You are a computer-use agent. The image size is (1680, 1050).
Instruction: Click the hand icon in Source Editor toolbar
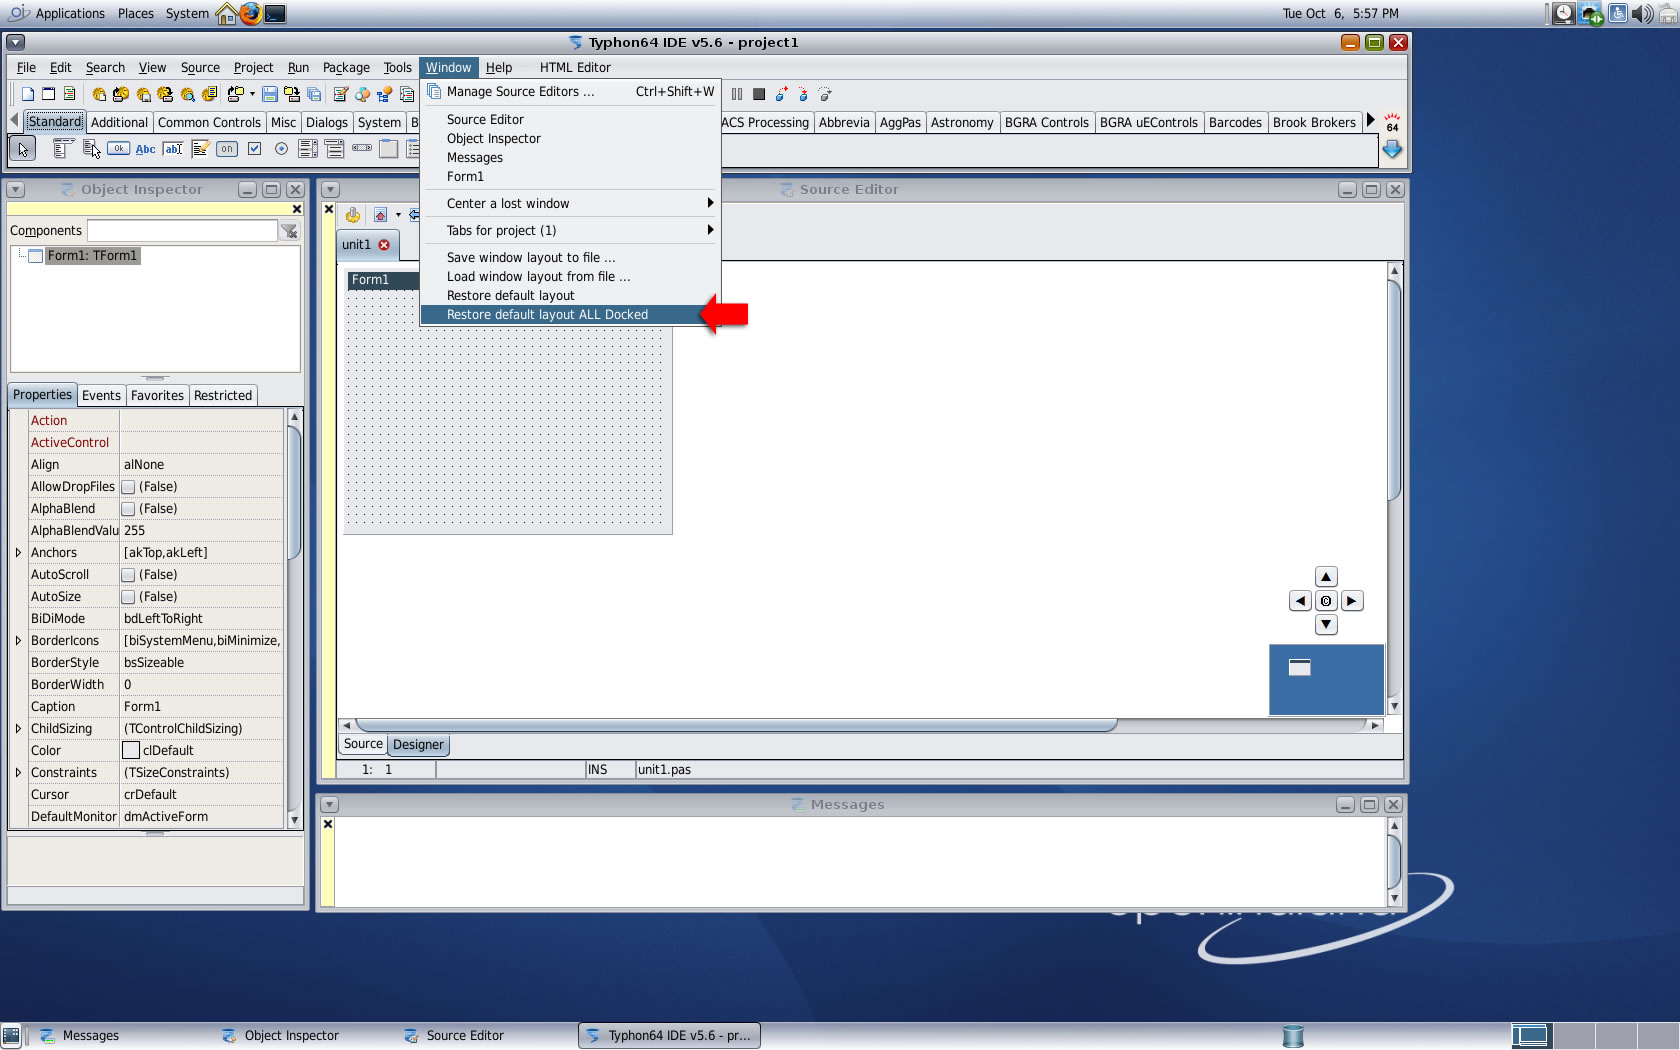(x=353, y=215)
